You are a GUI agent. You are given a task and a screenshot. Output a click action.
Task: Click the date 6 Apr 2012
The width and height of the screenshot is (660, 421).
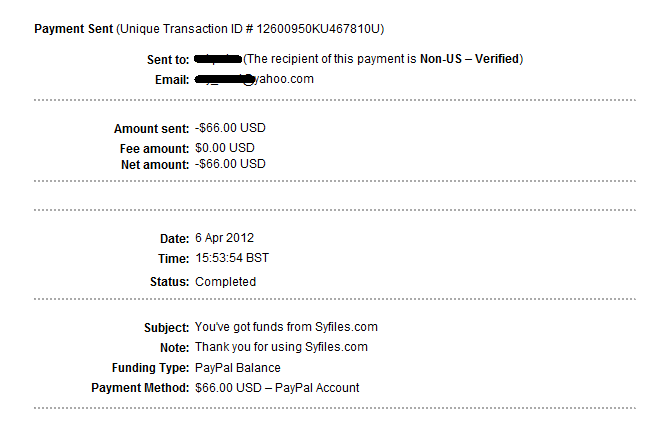(x=224, y=239)
